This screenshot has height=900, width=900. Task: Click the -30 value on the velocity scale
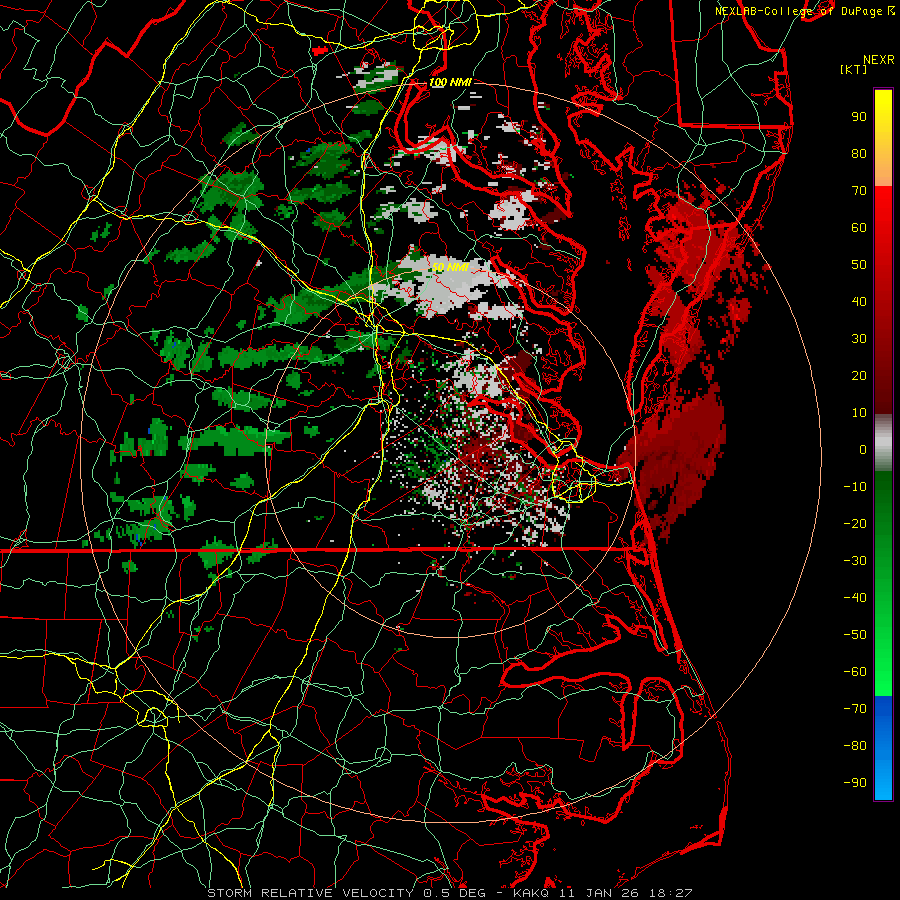pos(855,561)
